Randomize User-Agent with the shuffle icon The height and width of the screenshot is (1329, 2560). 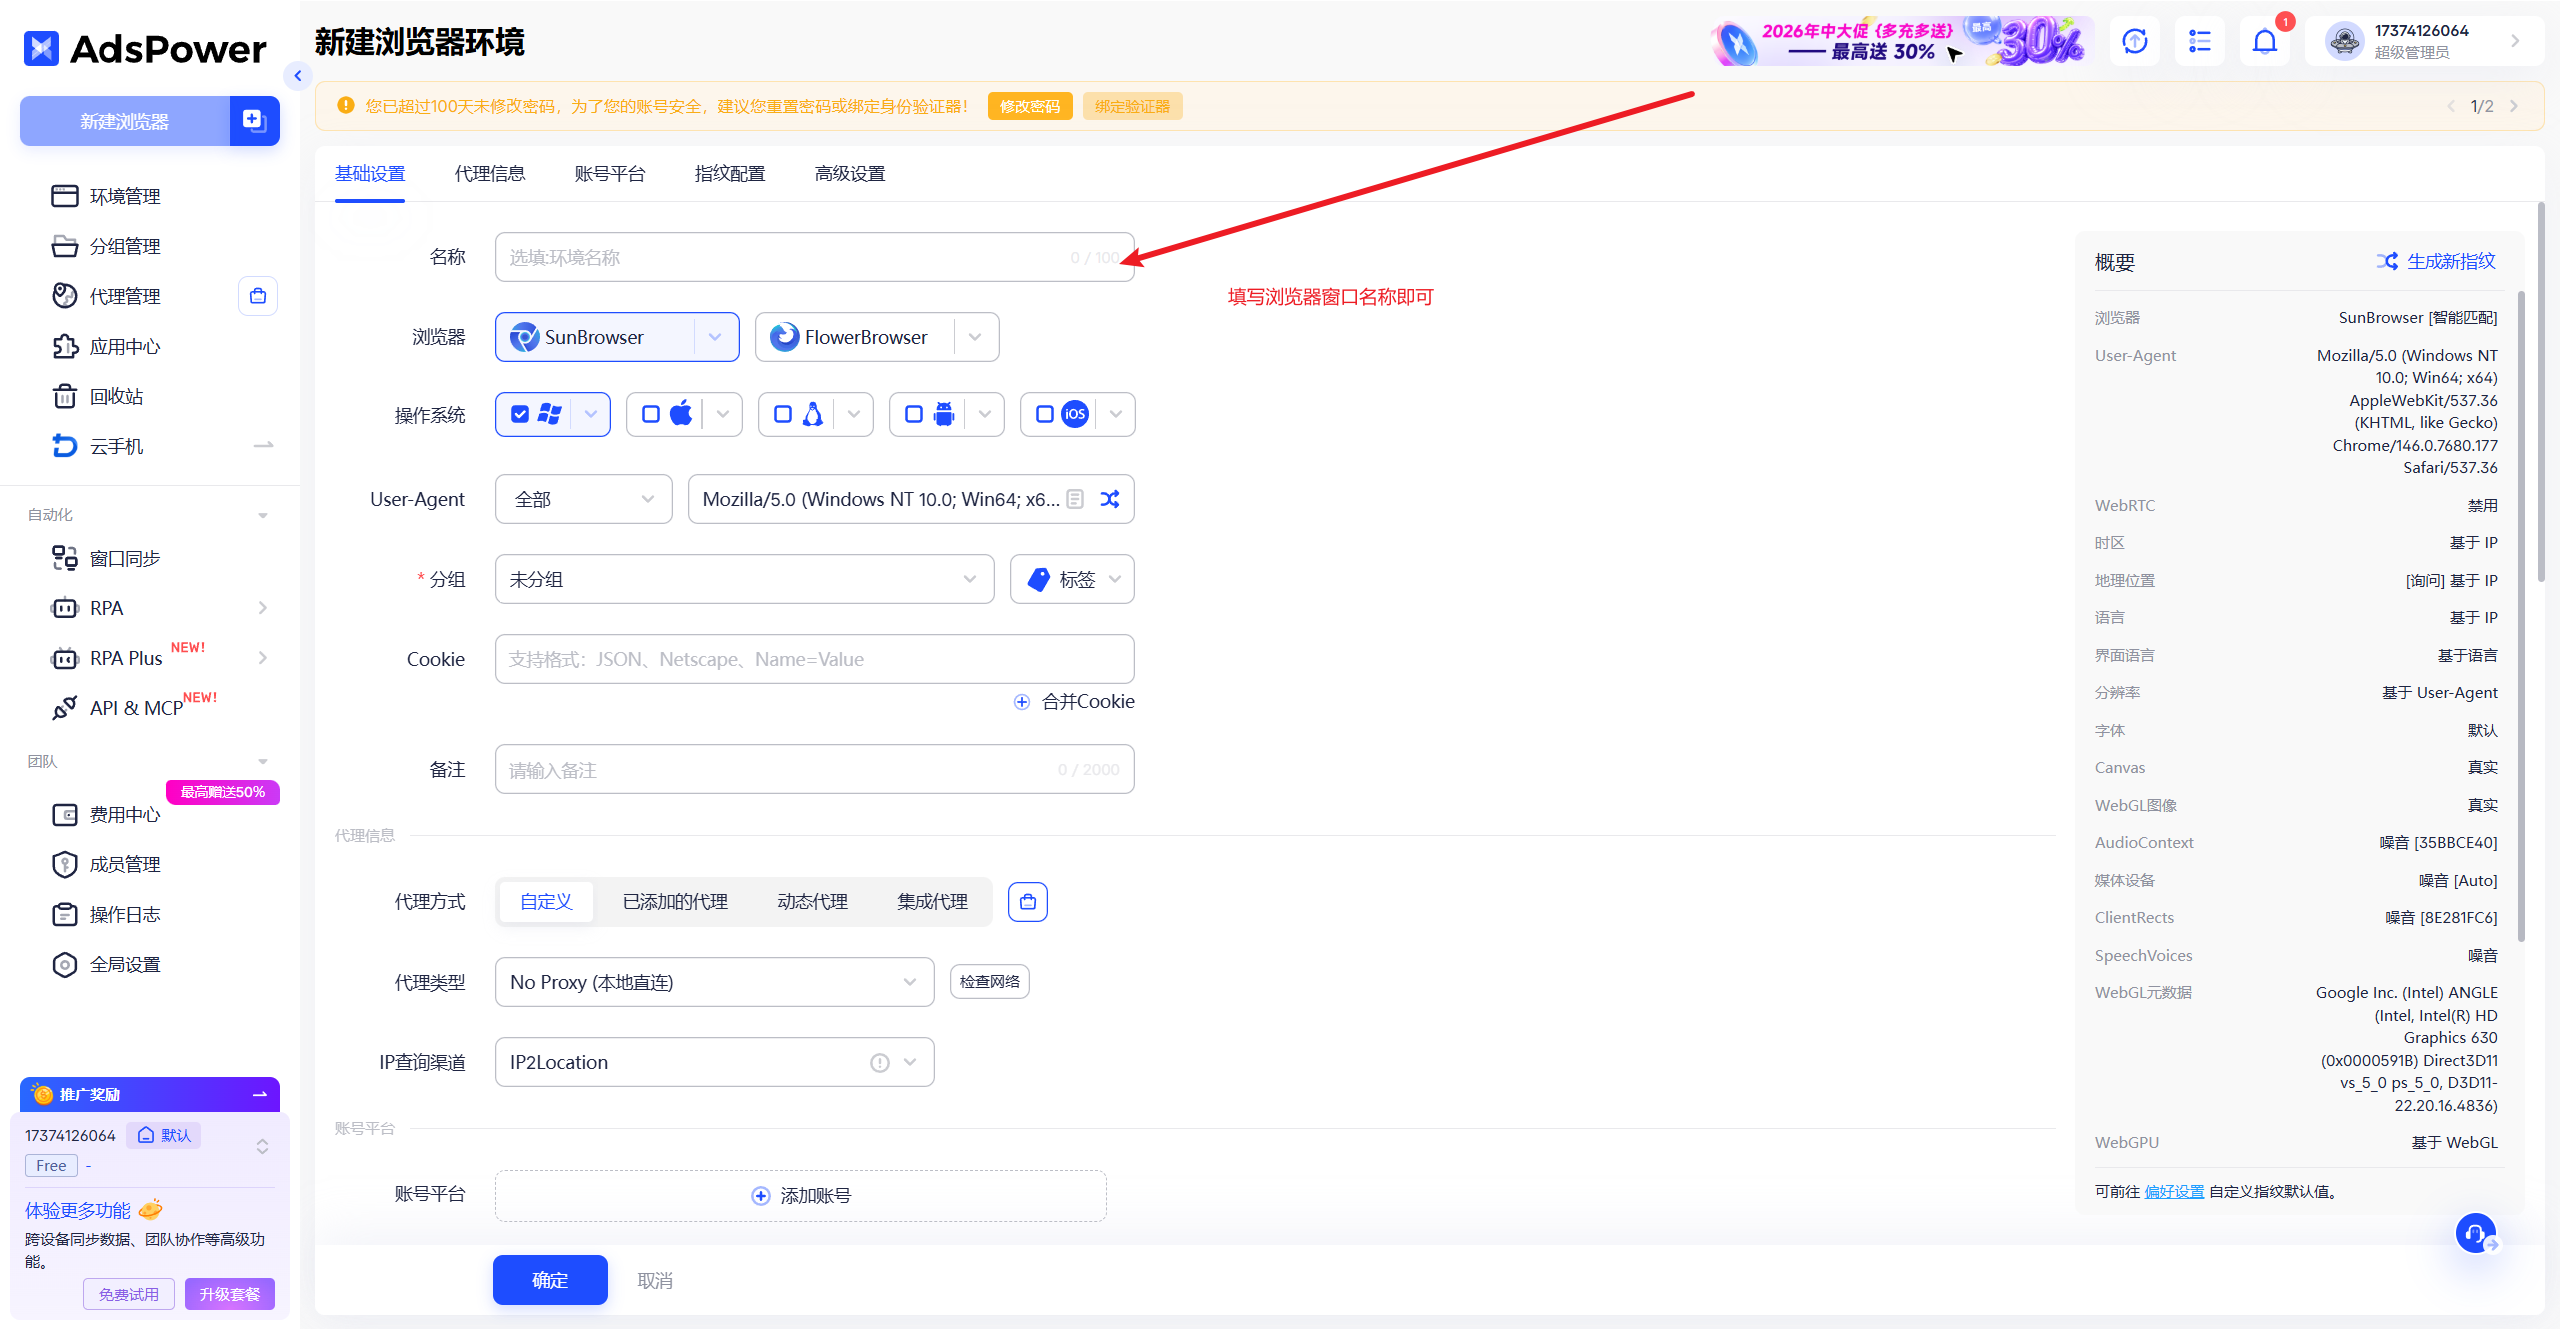(1110, 499)
